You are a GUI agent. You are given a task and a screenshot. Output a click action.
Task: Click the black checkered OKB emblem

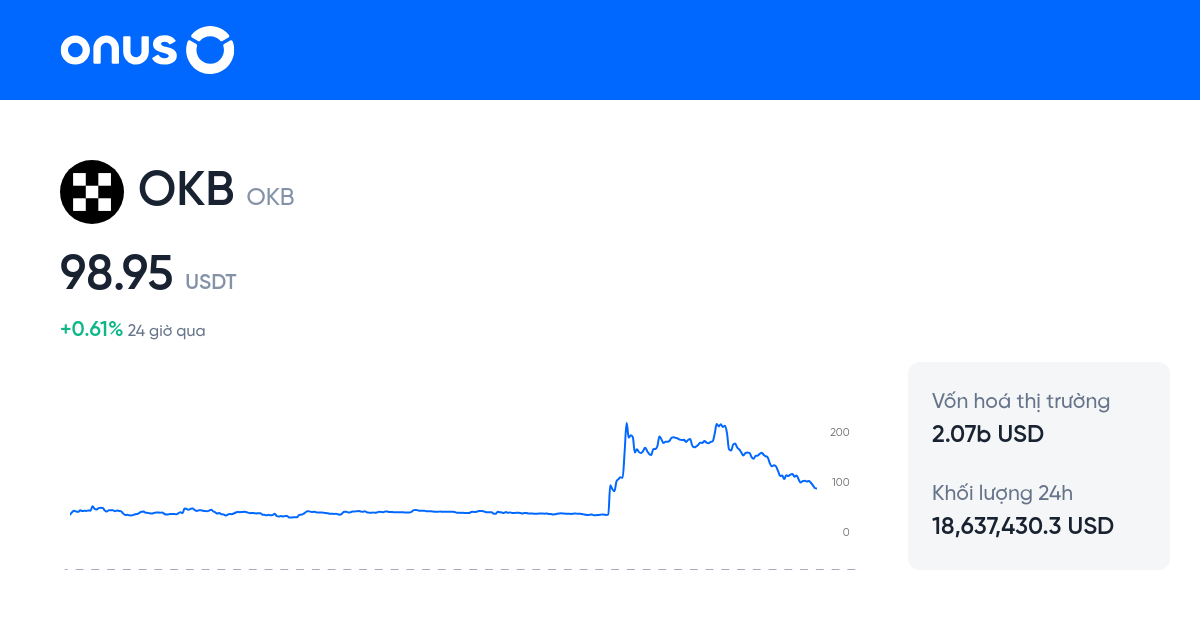(x=91, y=191)
